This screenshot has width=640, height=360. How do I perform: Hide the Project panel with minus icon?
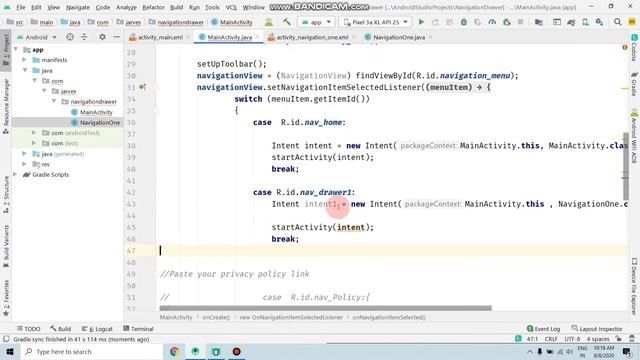click(x=116, y=37)
